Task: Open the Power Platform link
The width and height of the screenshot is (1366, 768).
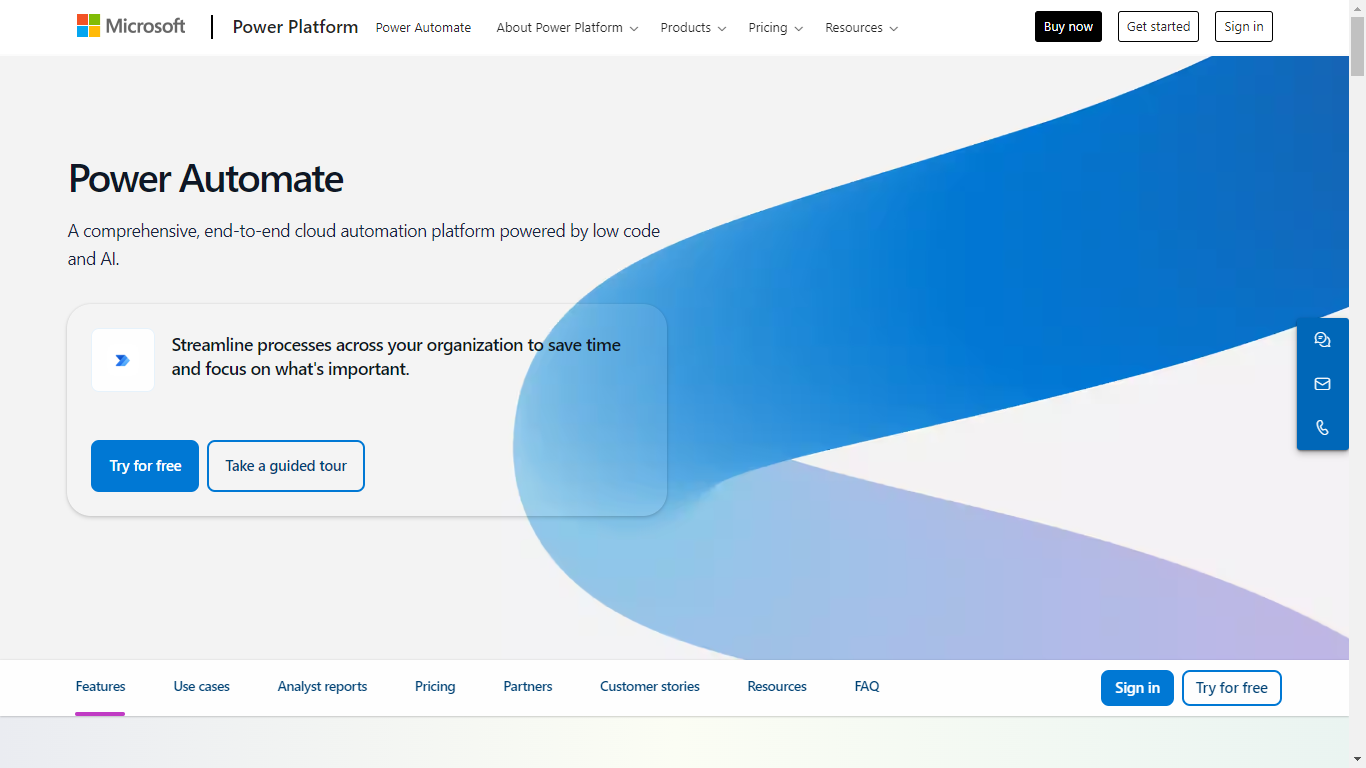Action: [x=295, y=27]
